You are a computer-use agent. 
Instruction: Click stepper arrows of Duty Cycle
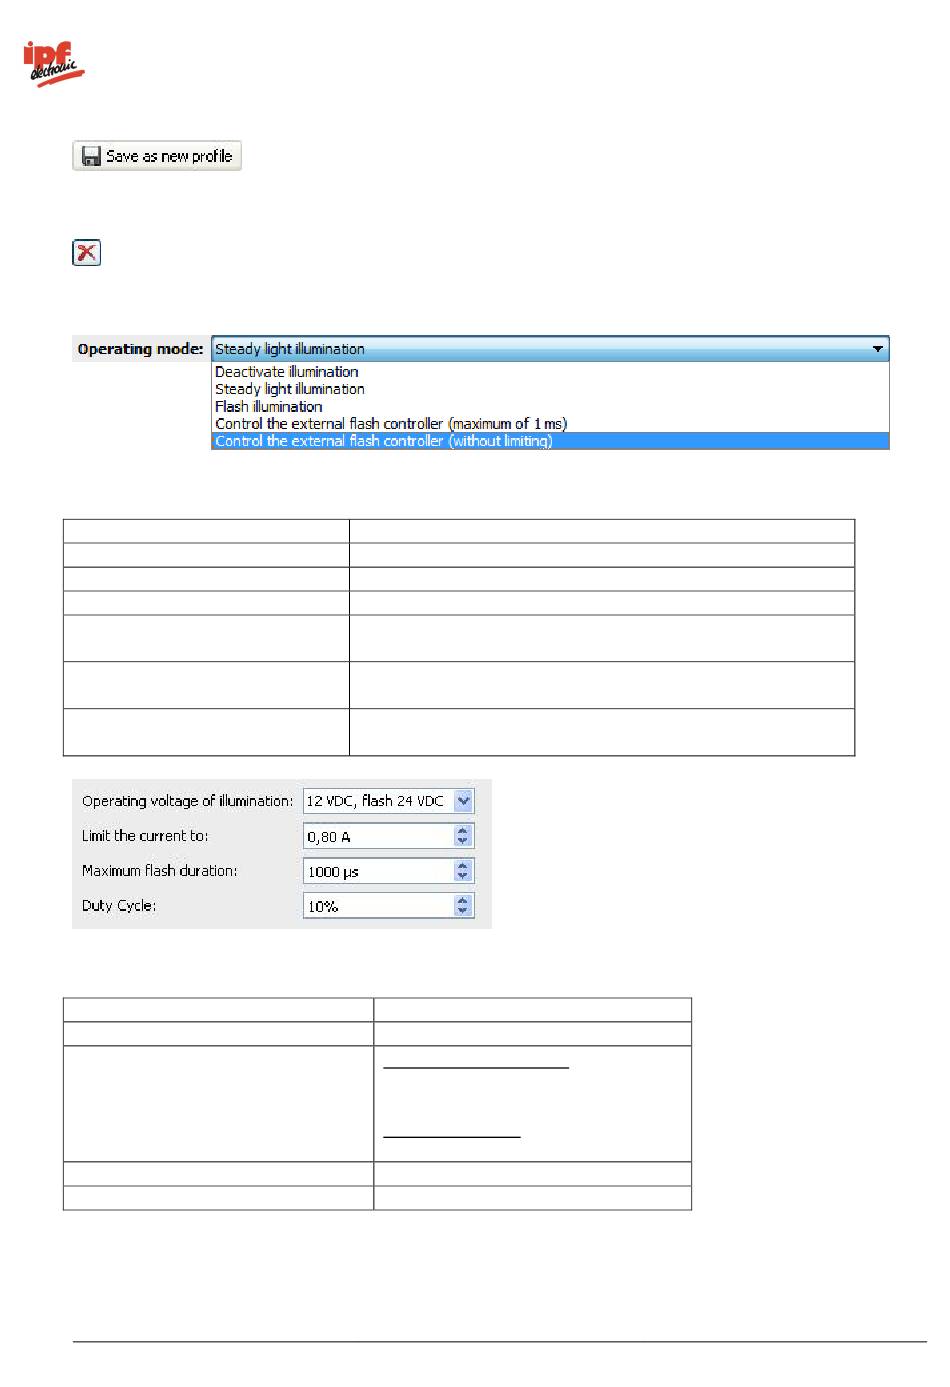[463, 906]
